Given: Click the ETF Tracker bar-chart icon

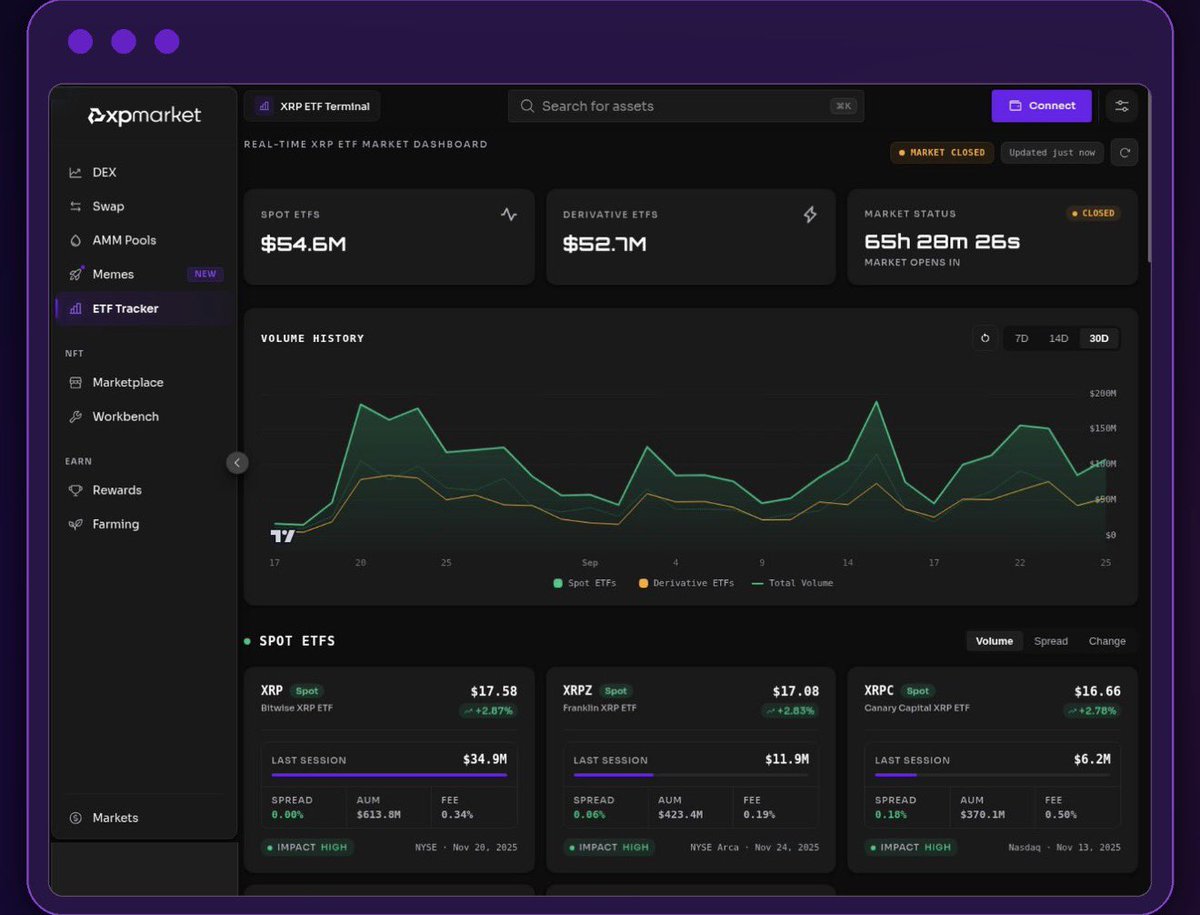Looking at the screenshot, I should (75, 309).
